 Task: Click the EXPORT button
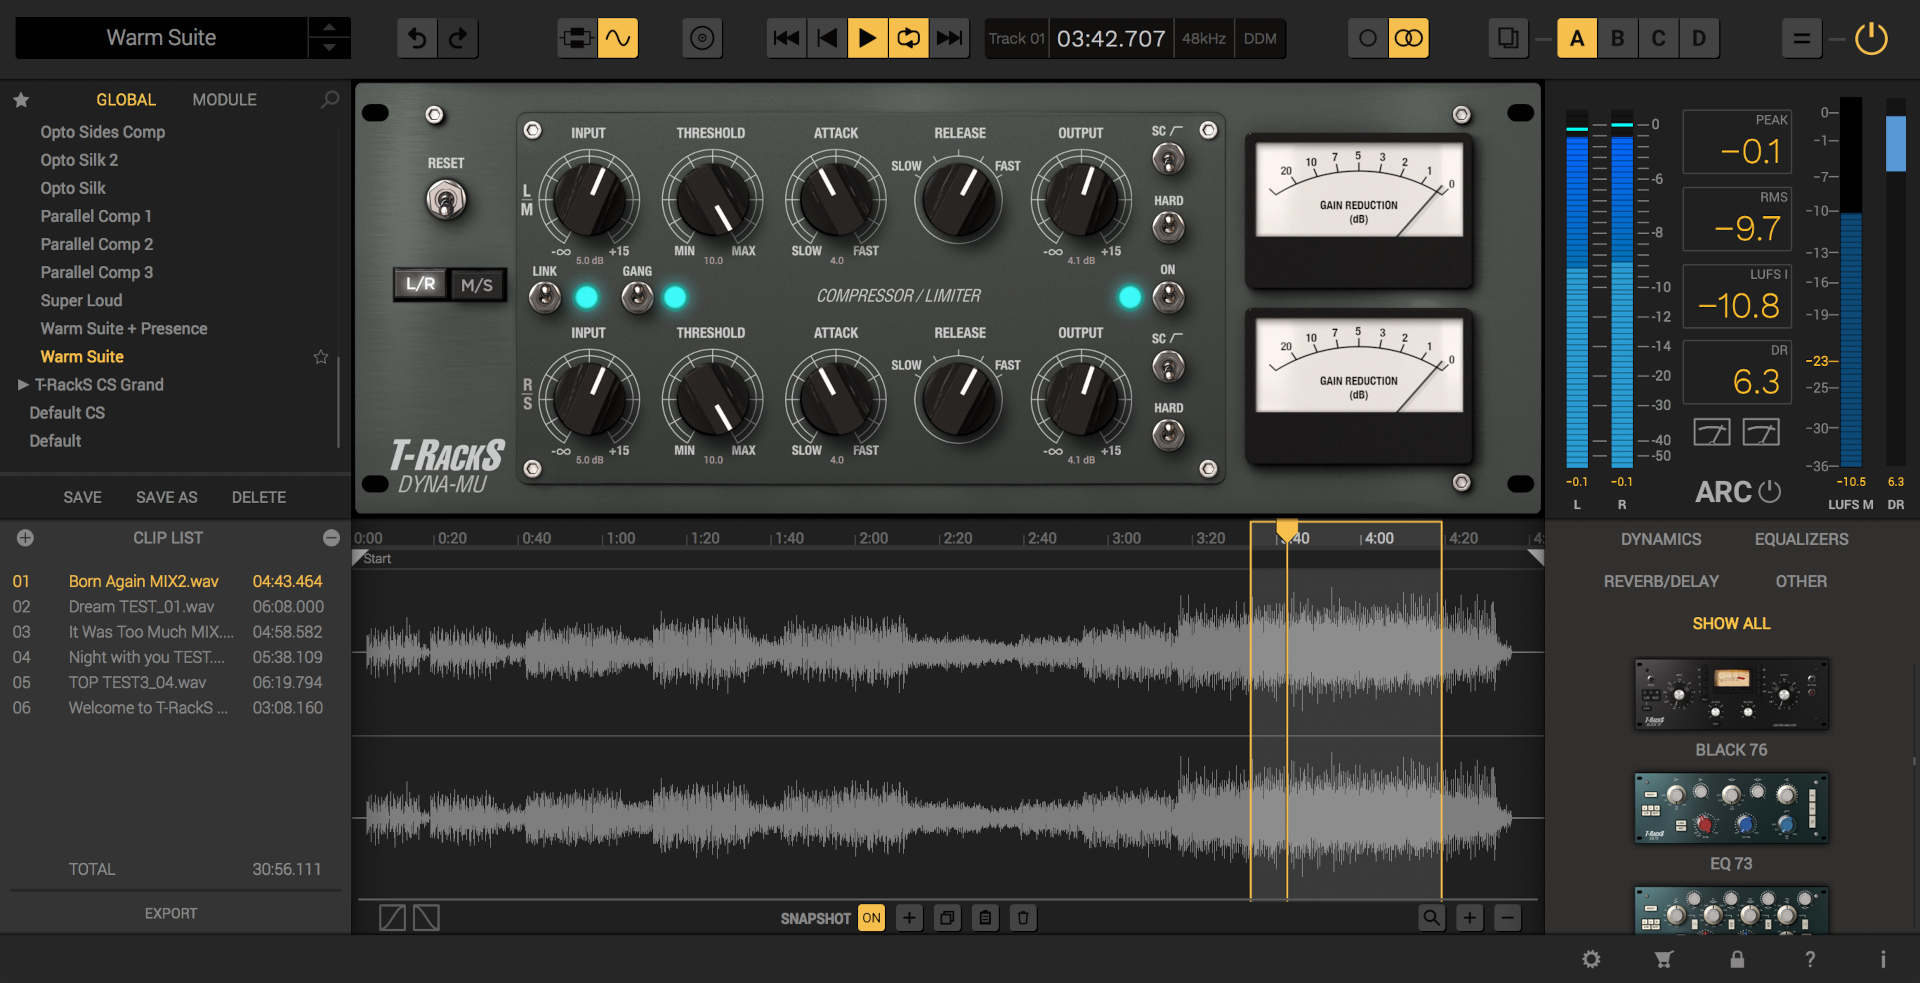(171, 913)
